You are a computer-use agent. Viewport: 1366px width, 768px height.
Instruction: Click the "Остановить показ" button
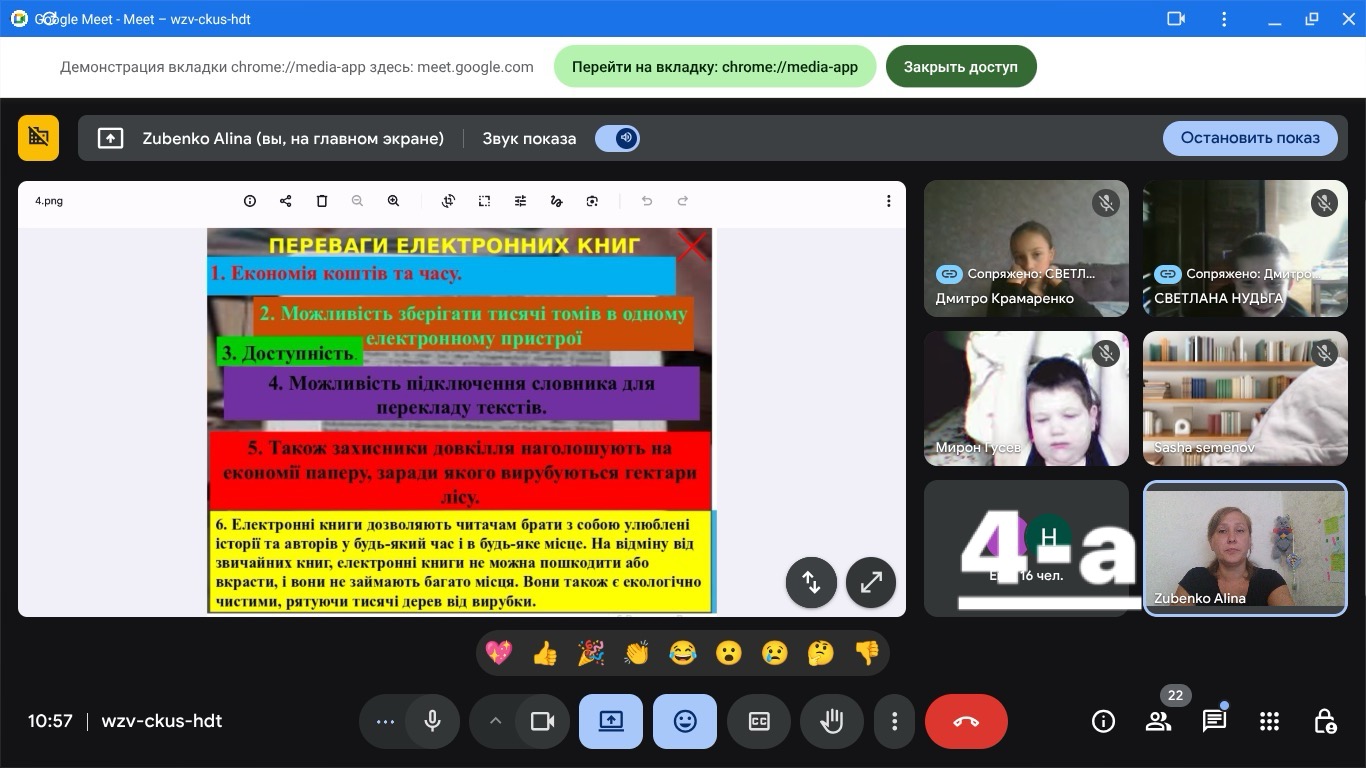point(1249,138)
